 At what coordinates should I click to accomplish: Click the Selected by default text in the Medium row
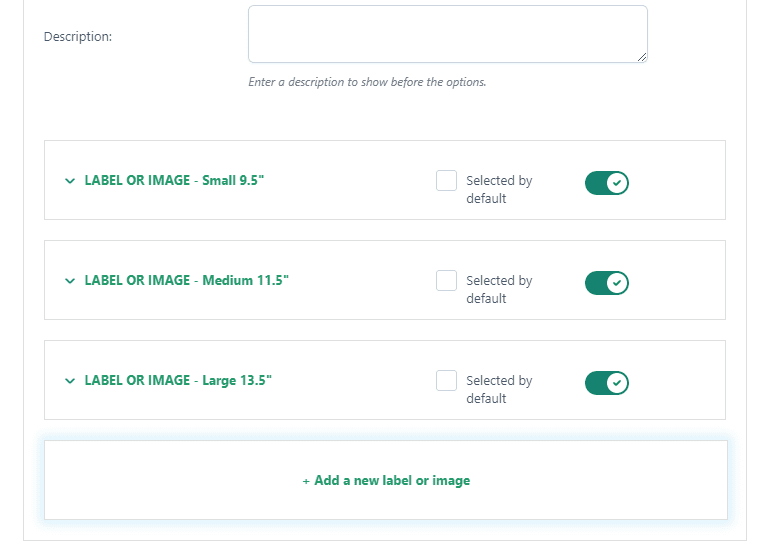point(499,289)
